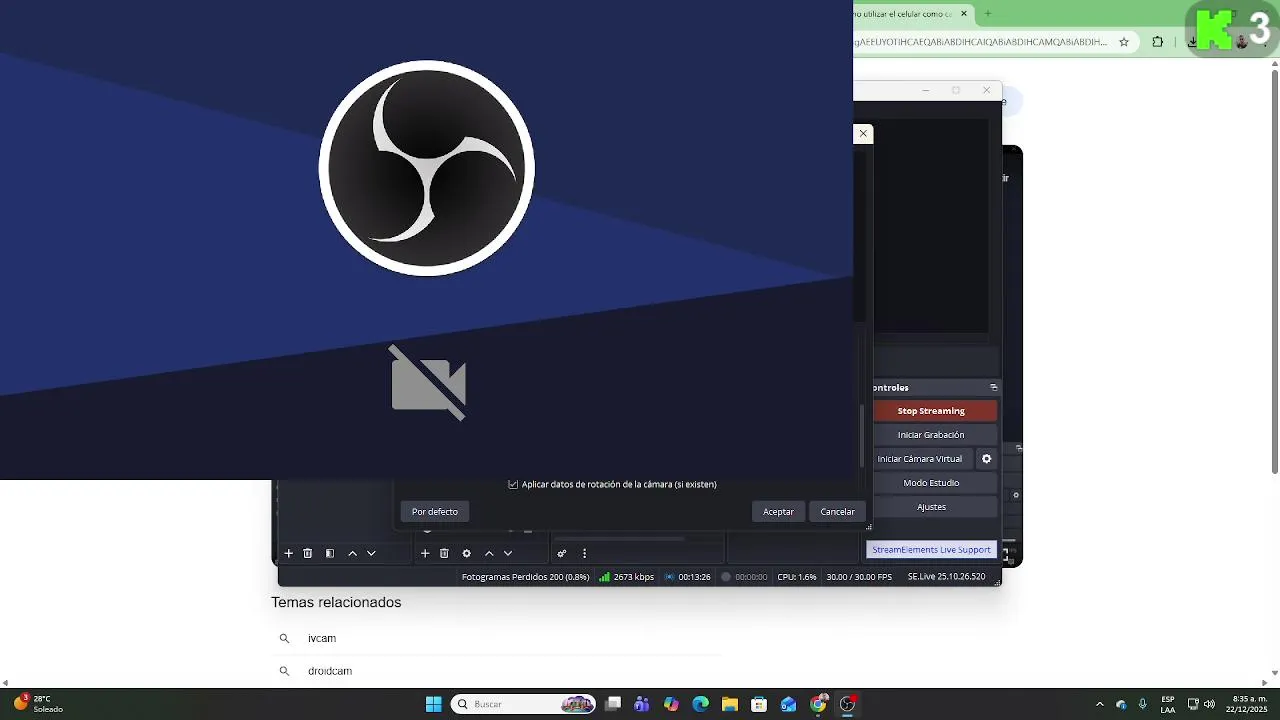
Task: Move the source up in the sources toolbar
Action: 489,553
